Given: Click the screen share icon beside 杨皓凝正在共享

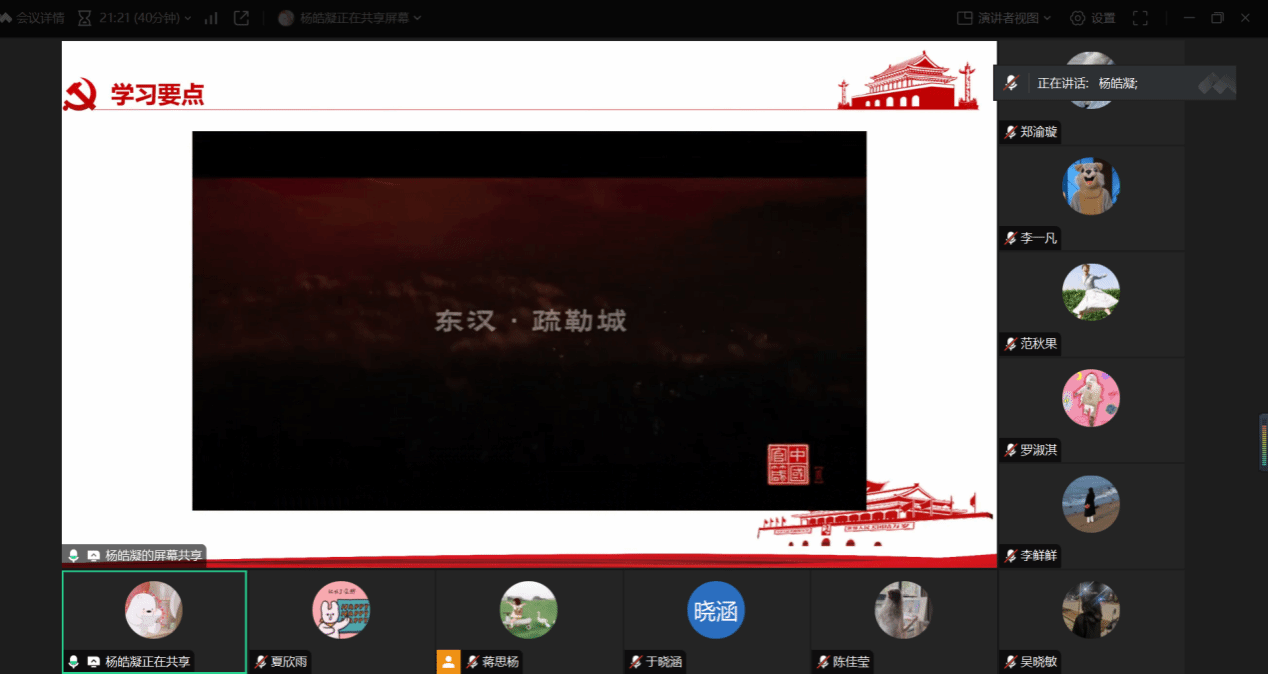Looking at the screenshot, I should [93, 661].
